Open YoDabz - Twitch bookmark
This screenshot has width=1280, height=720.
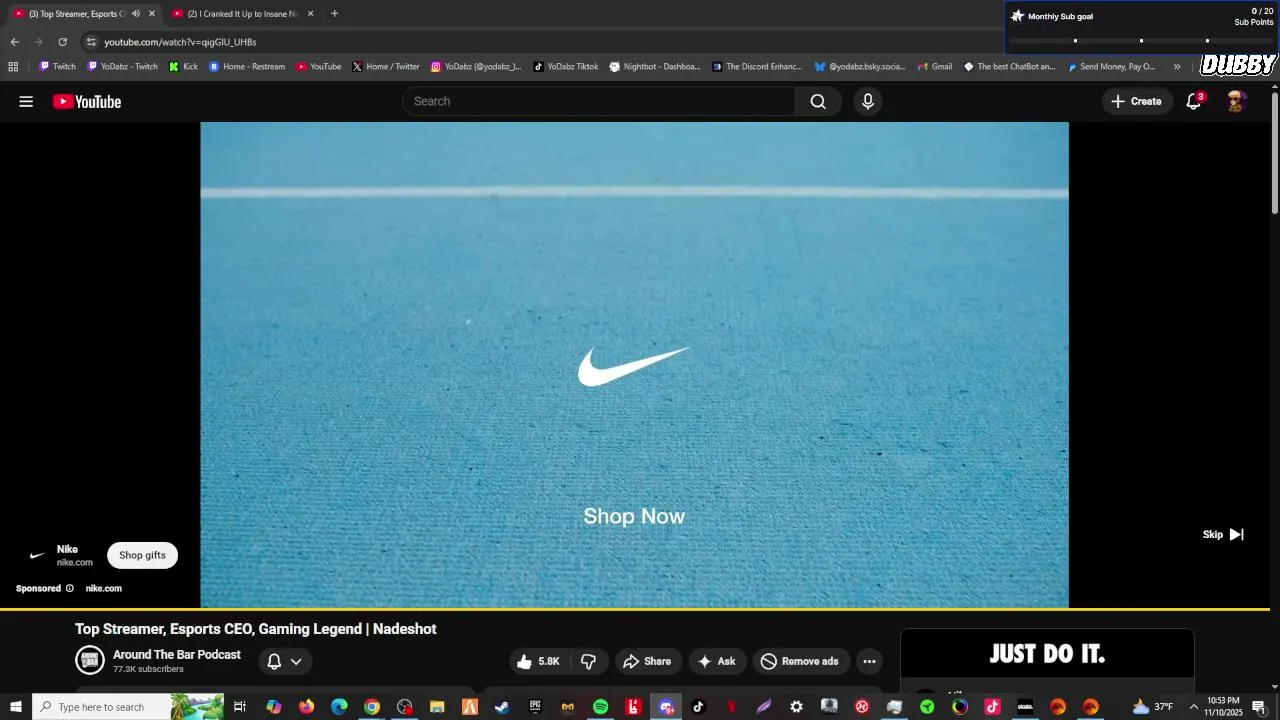coord(123,67)
